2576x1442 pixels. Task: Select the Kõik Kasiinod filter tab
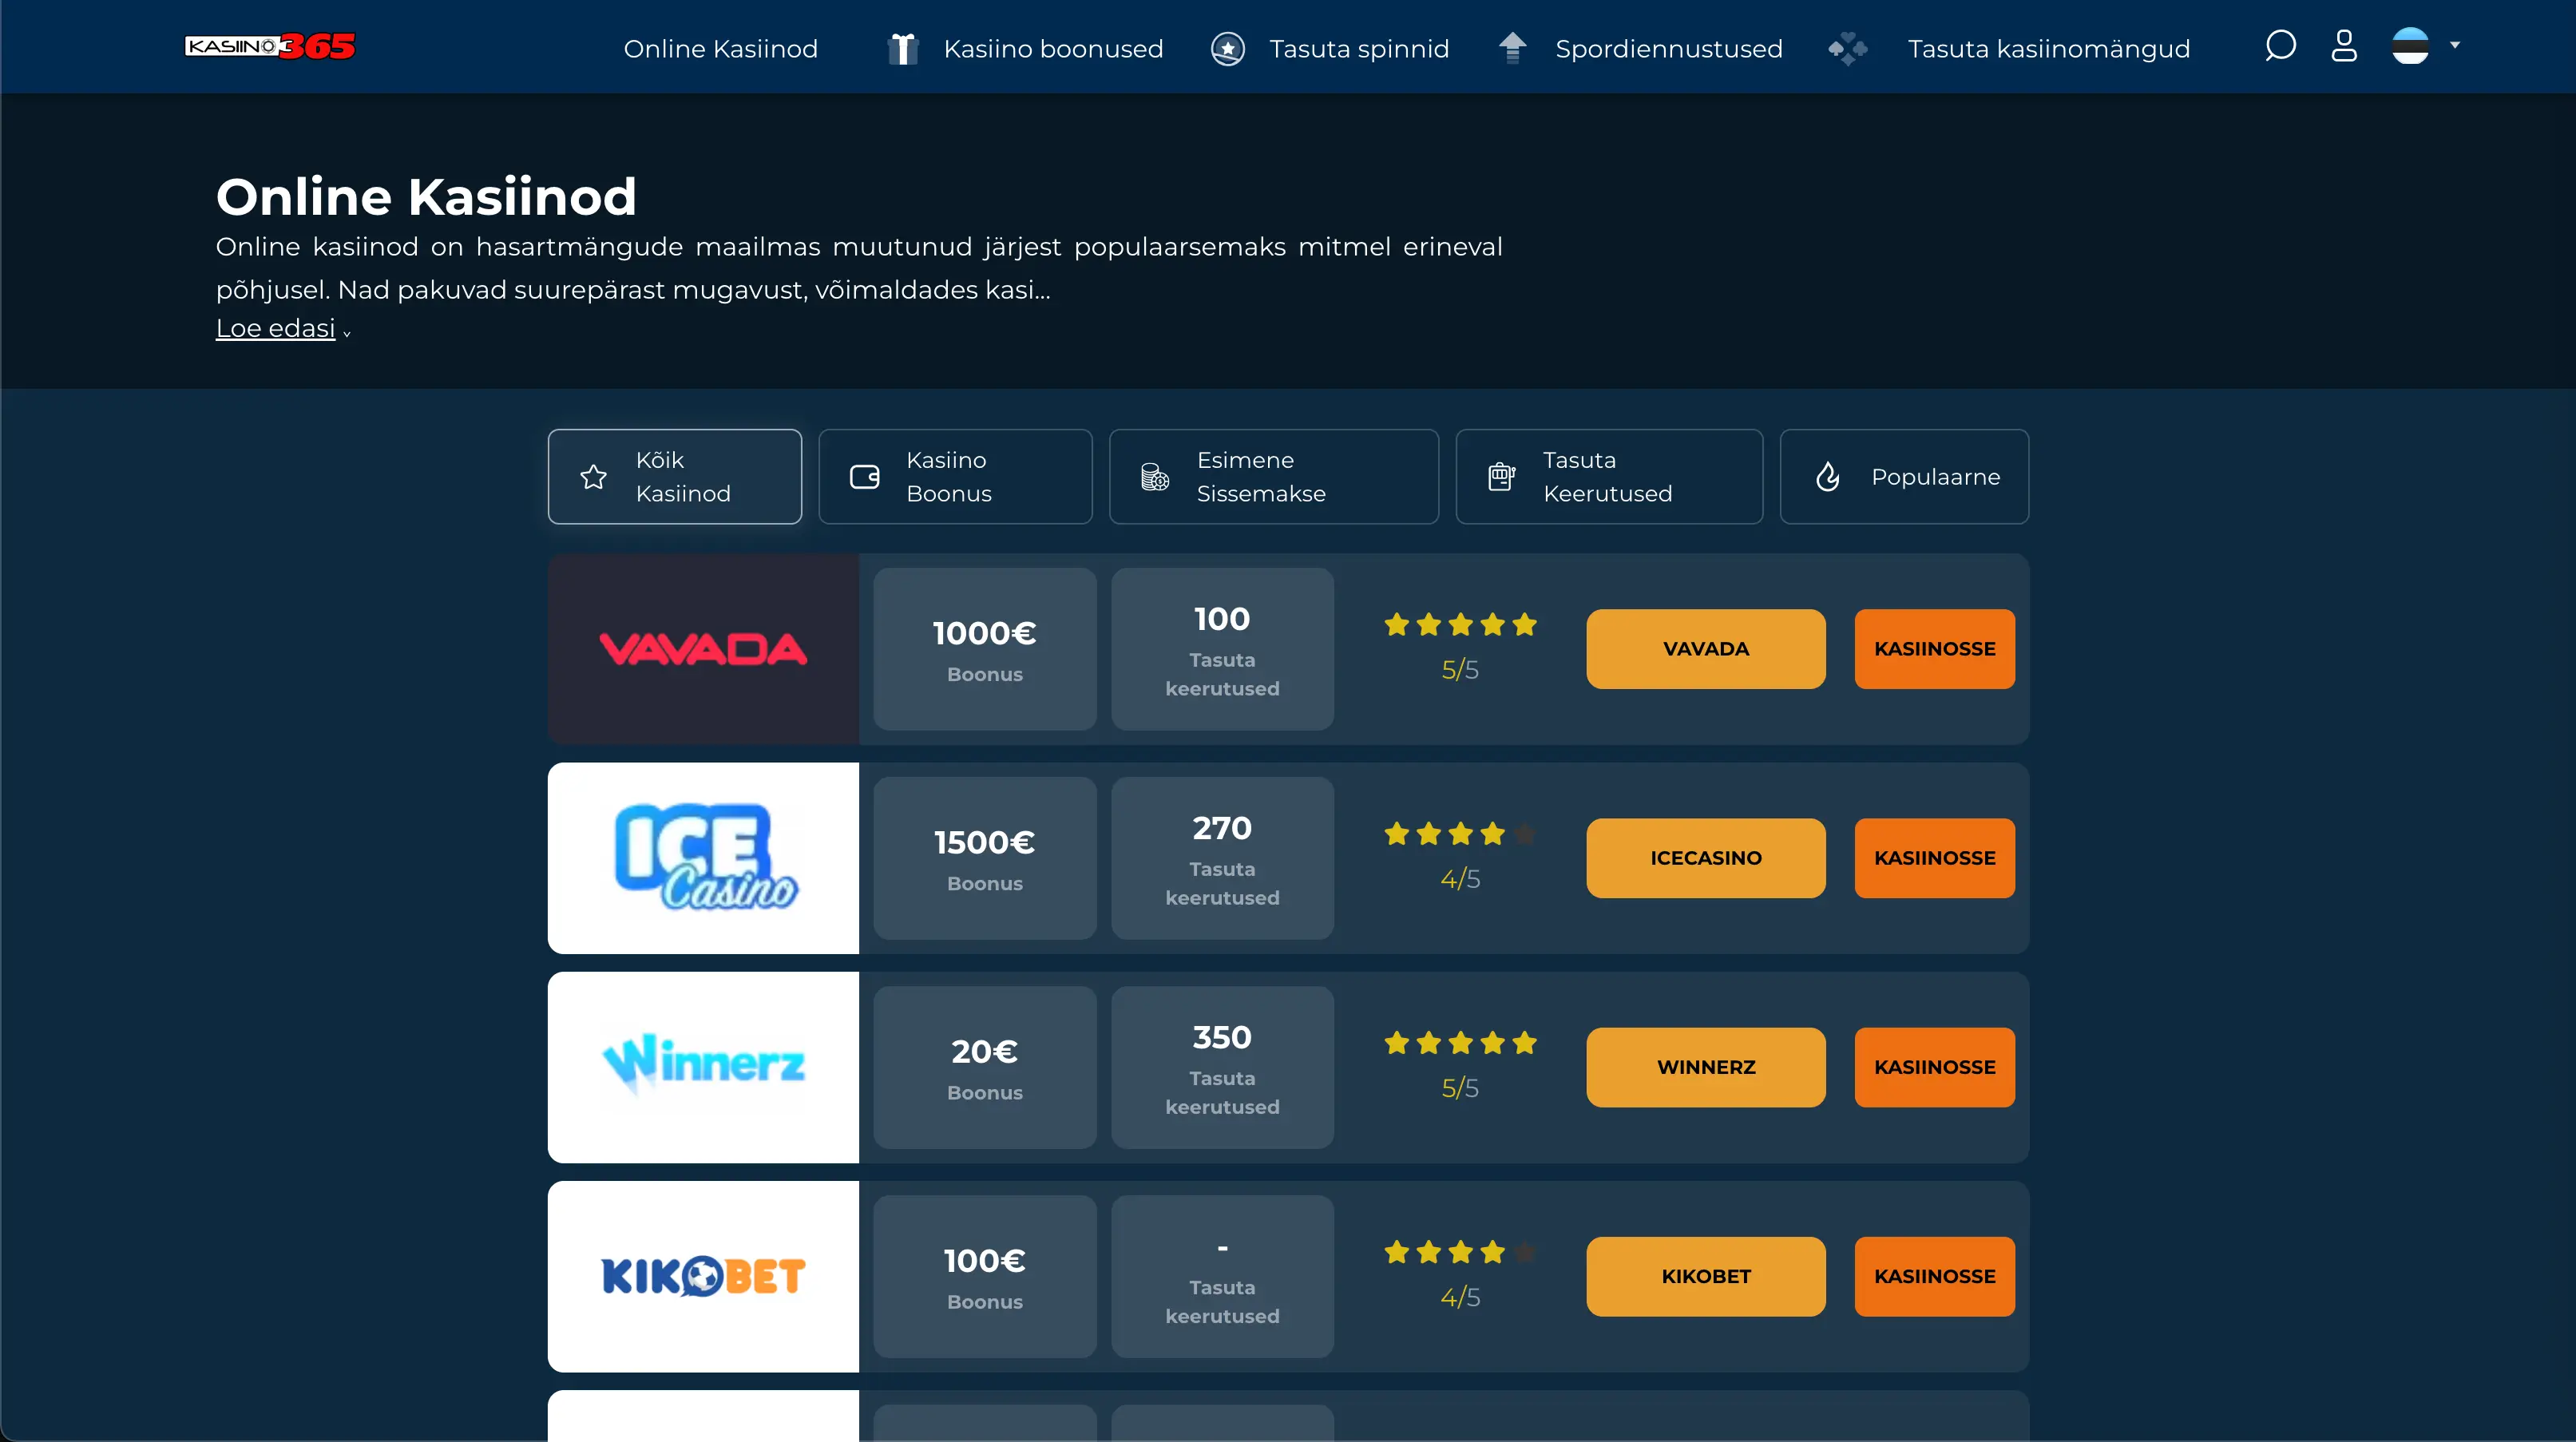(675, 477)
